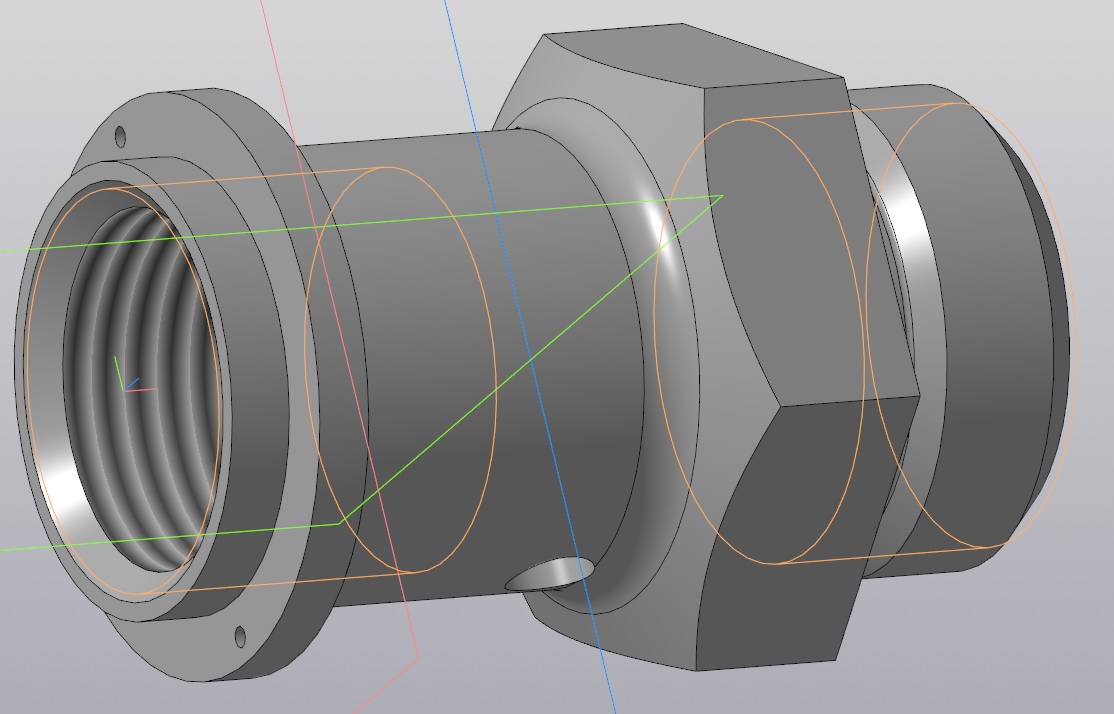Select the oval drilled hole under the cylinder
This screenshot has width=1114, height=714.
tap(551, 574)
